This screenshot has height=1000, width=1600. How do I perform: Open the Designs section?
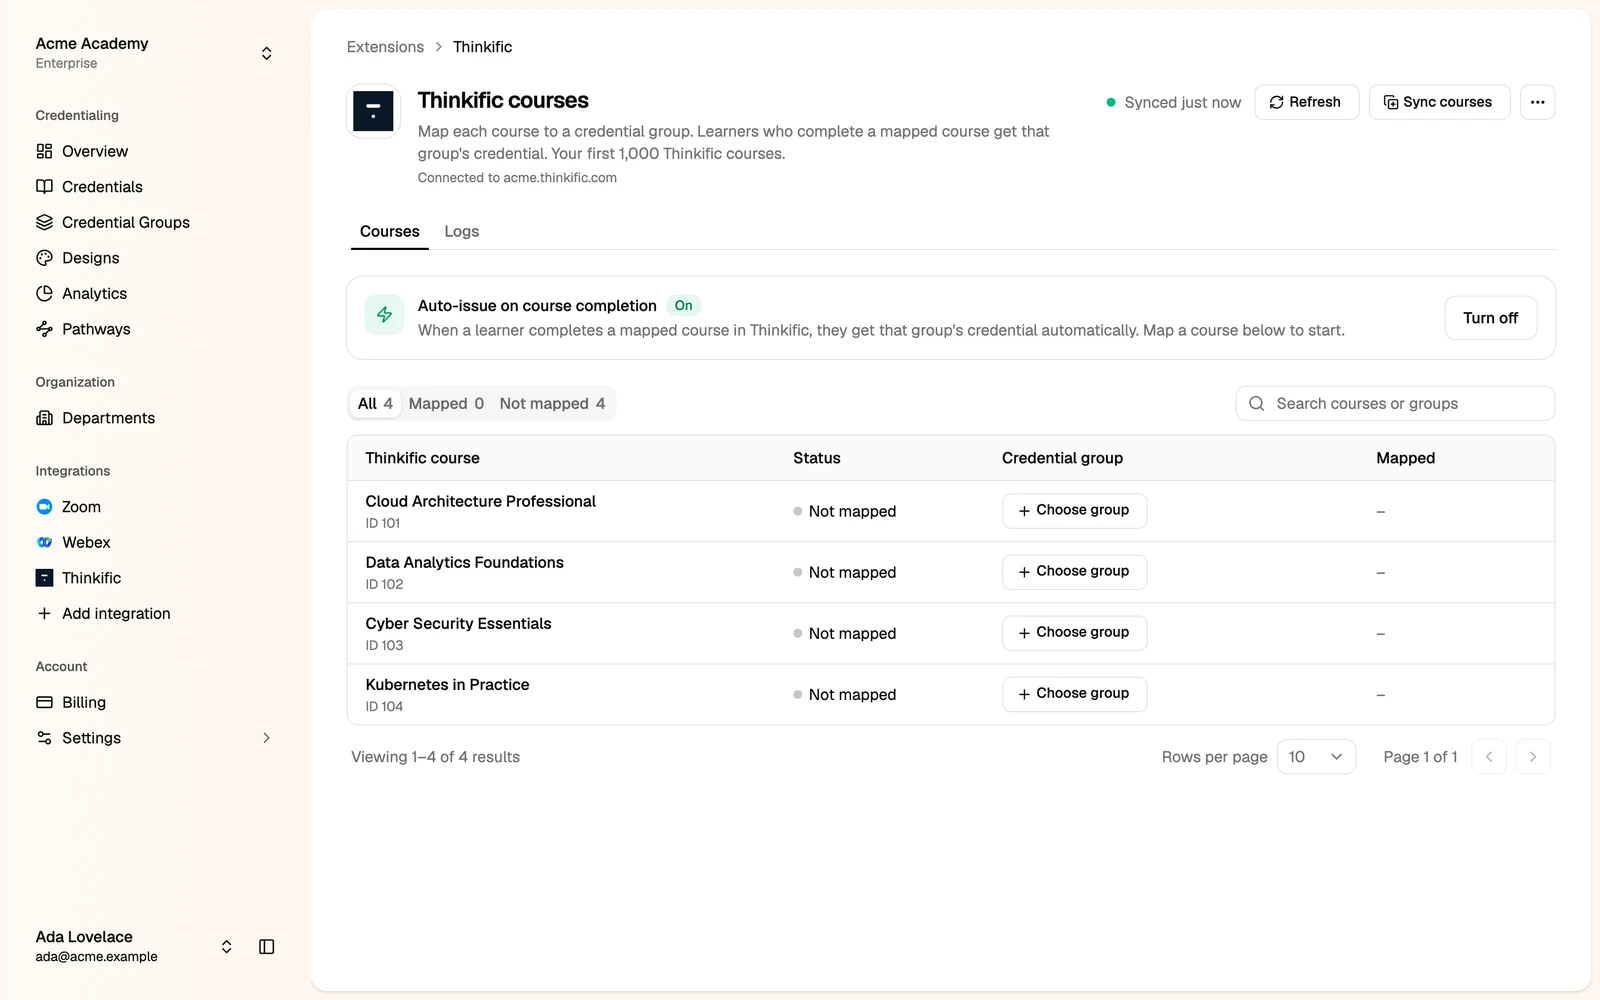click(x=77, y=258)
